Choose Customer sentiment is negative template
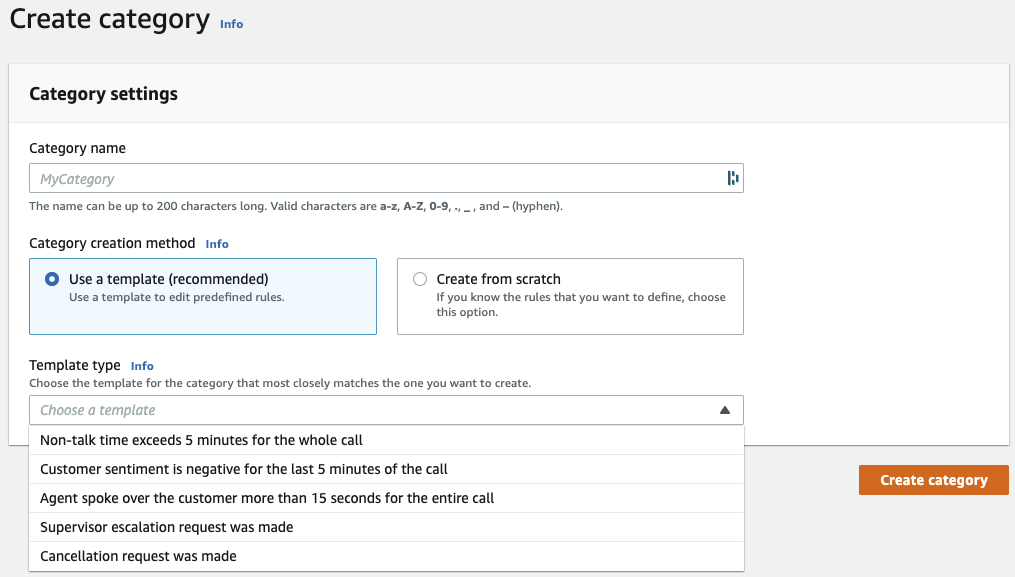This screenshot has width=1015, height=577. [243, 469]
